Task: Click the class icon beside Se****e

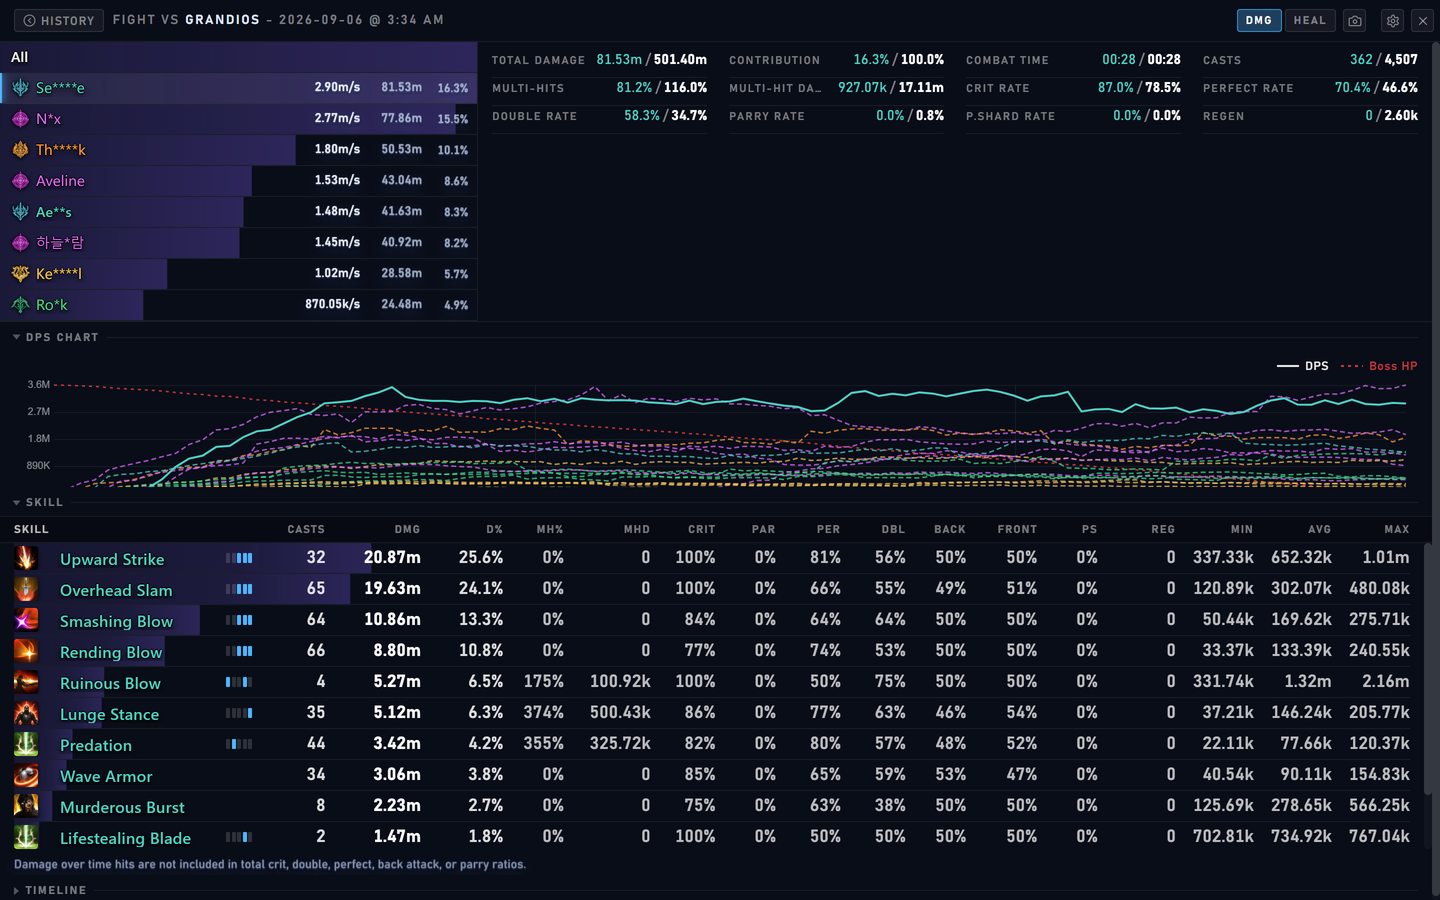Action: click(20, 88)
